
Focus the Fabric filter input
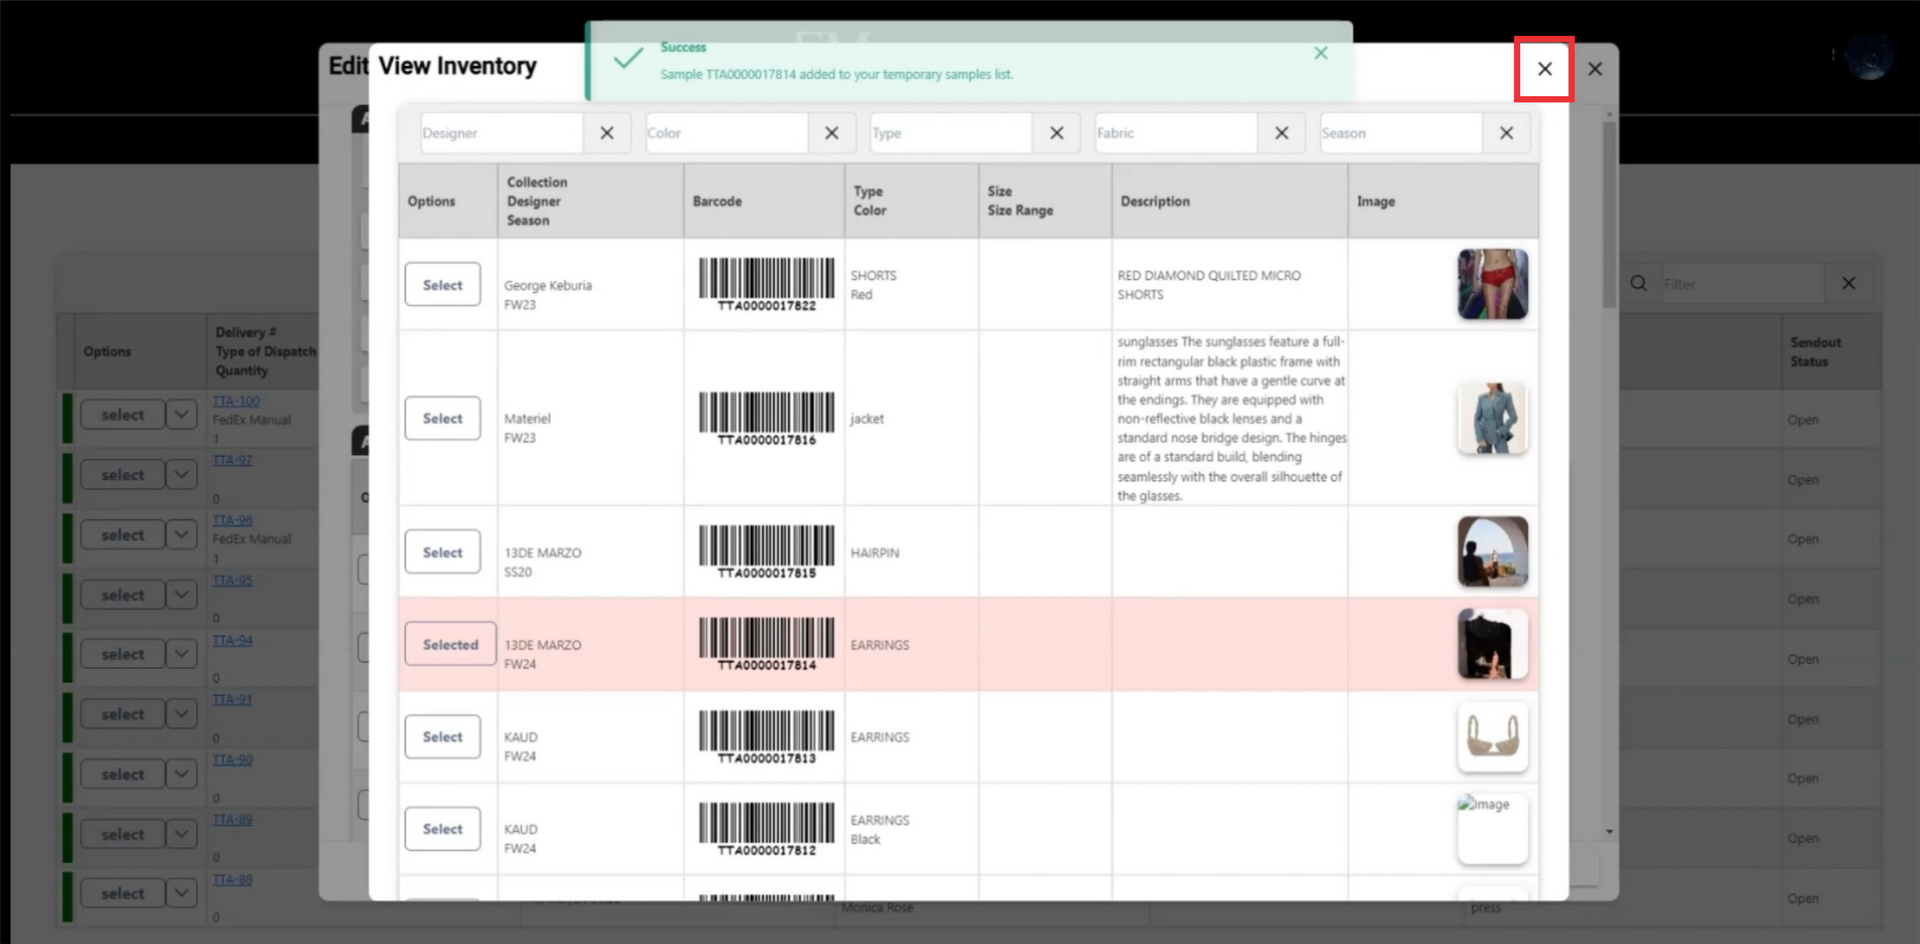[1176, 133]
